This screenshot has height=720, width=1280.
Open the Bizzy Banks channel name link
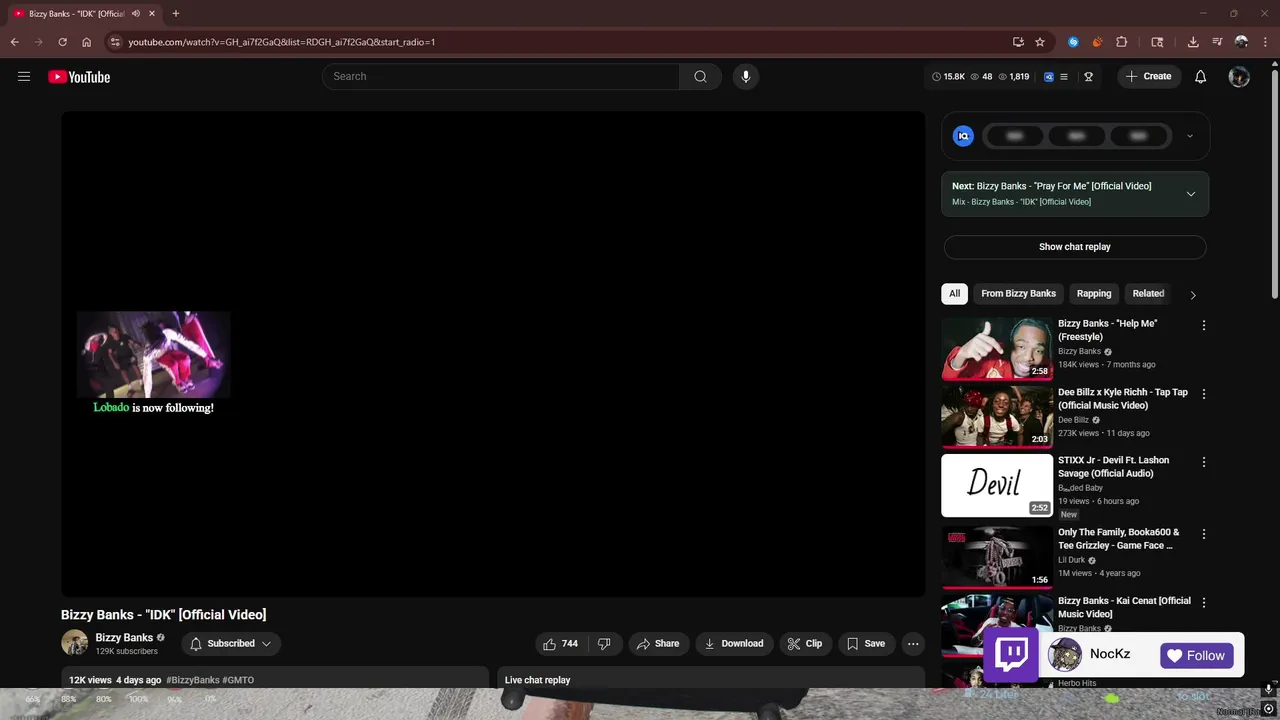tap(124, 638)
